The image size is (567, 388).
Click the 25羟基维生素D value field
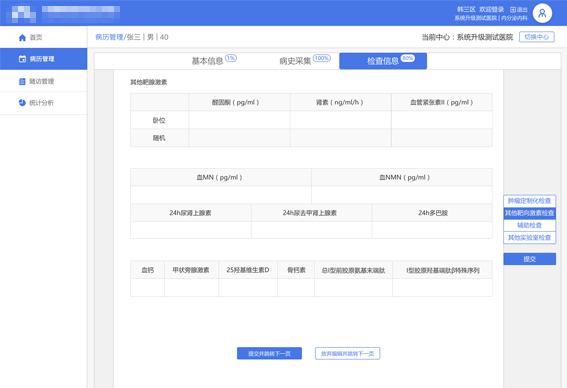point(248,287)
